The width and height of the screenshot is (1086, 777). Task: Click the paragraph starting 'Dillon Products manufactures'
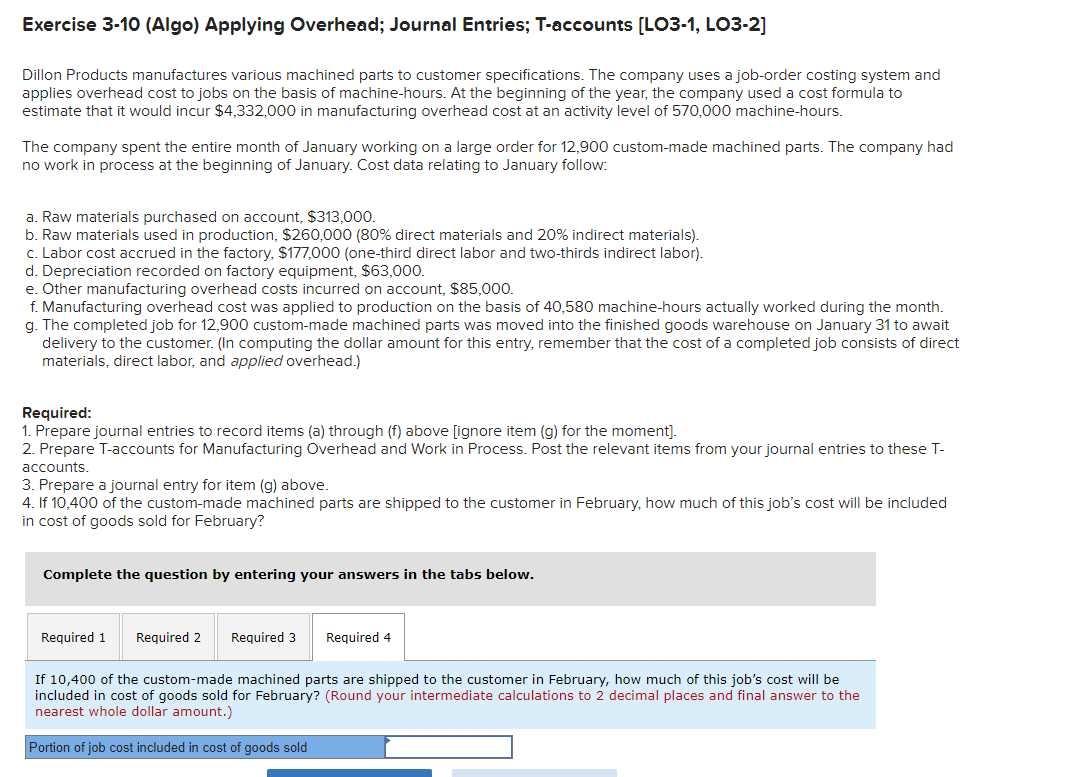(x=481, y=93)
